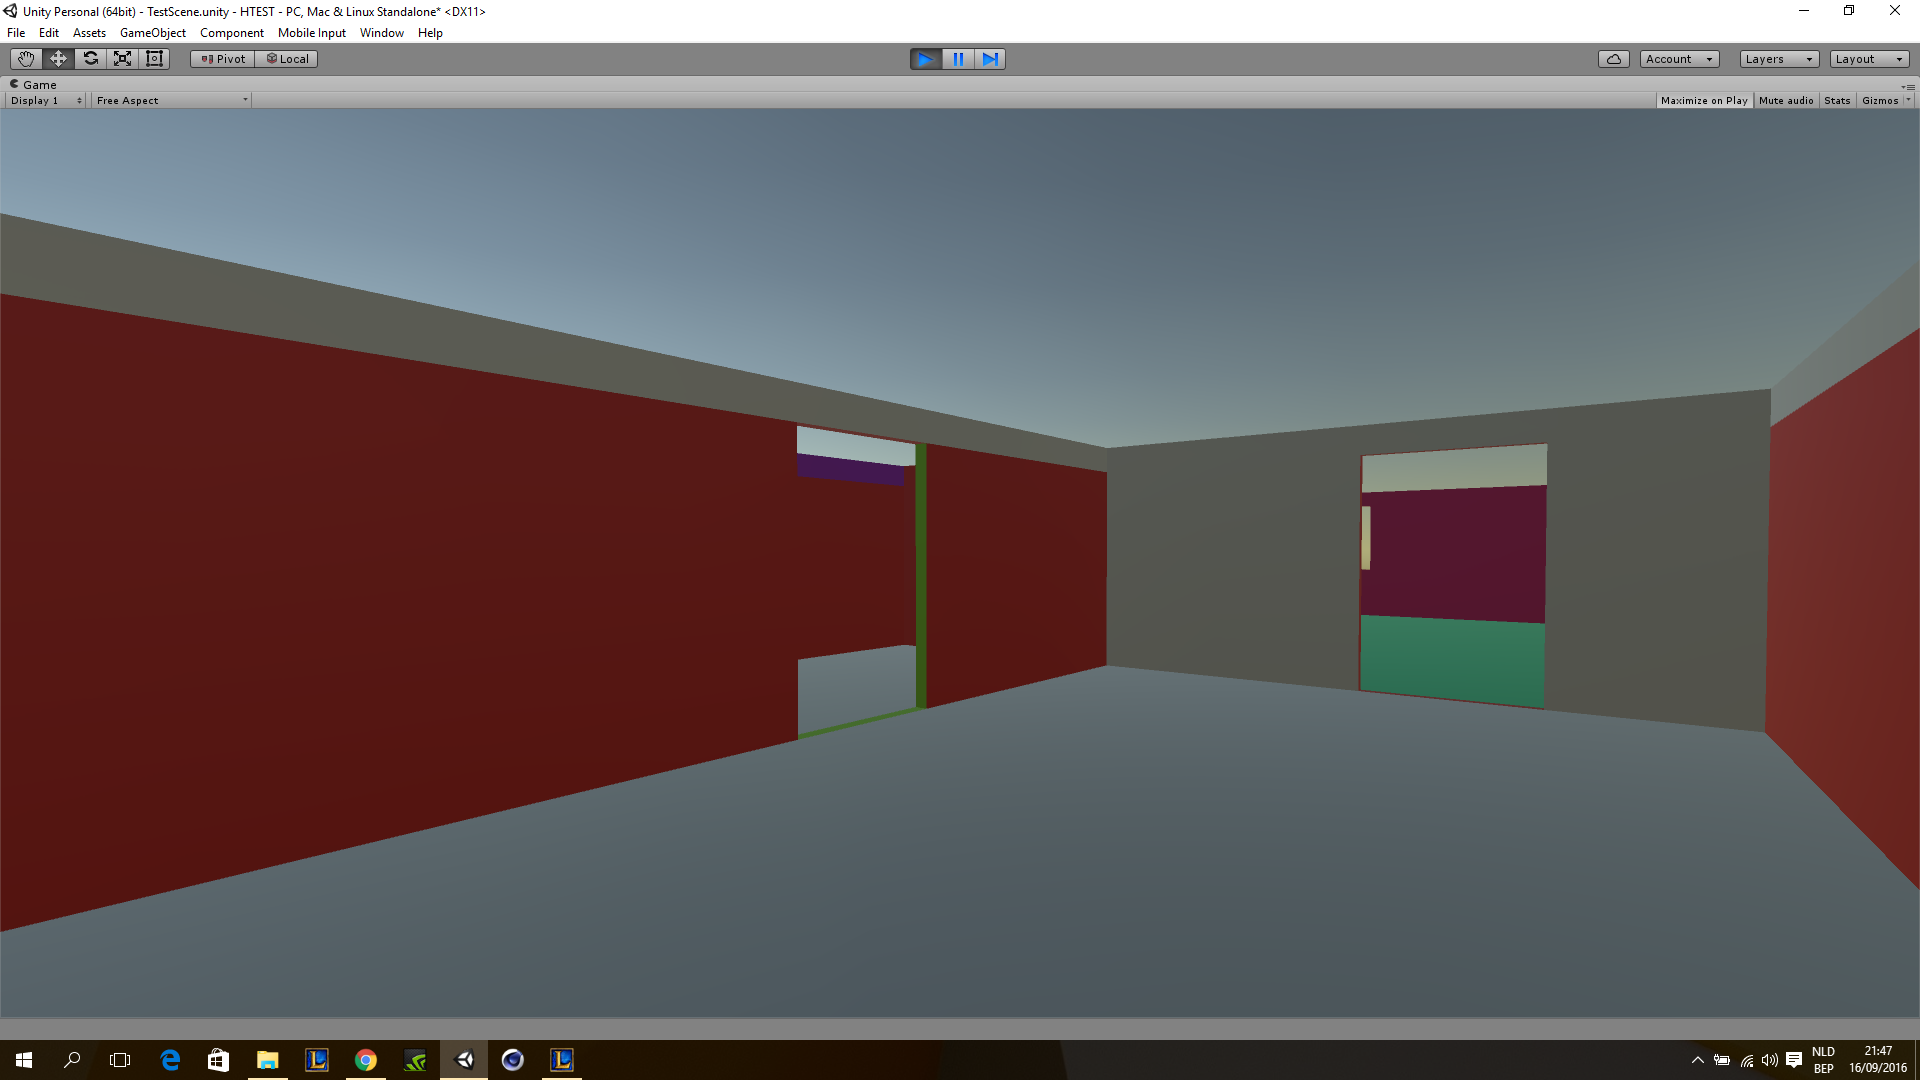Open Chrome from the taskbar
The width and height of the screenshot is (1920, 1080).
pyautogui.click(x=366, y=1060)
